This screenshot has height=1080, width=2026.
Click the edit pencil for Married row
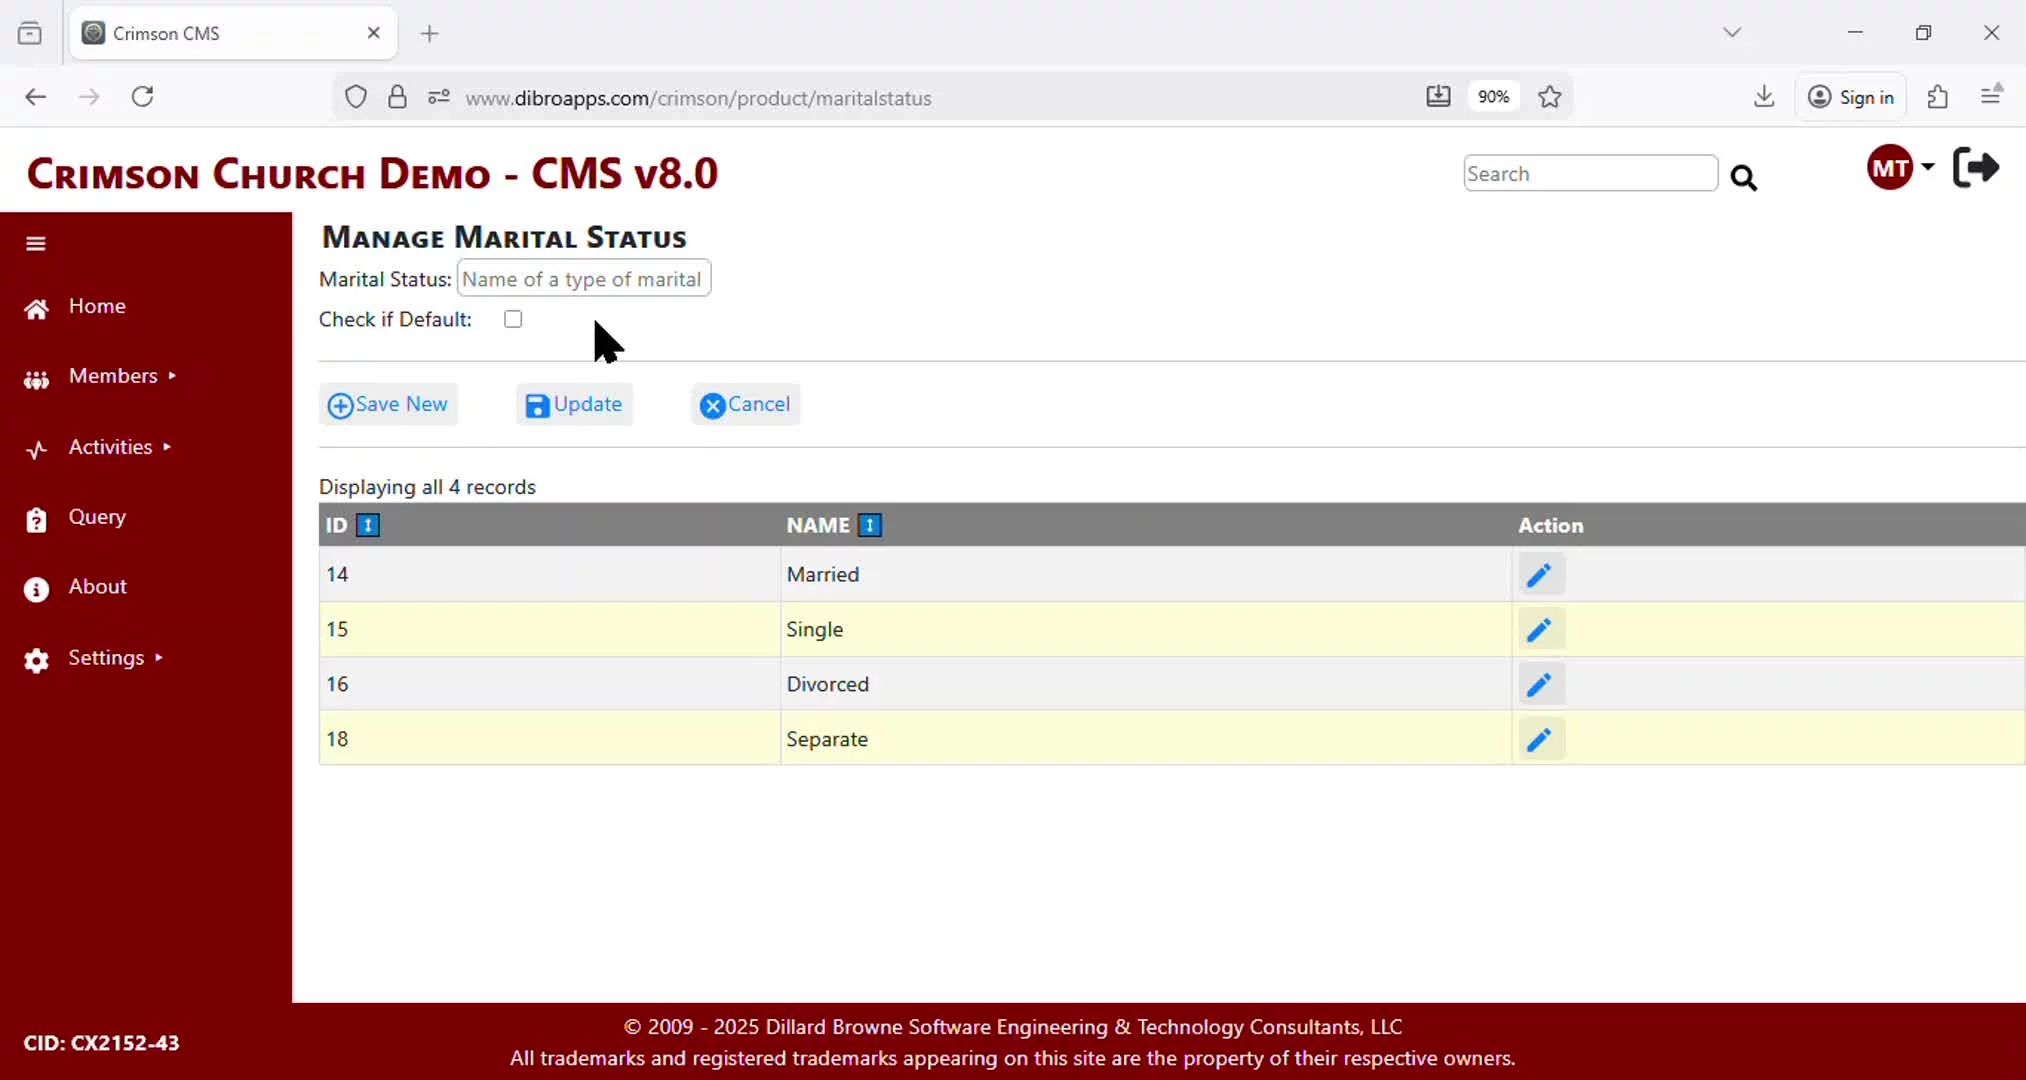[1539, 574]
